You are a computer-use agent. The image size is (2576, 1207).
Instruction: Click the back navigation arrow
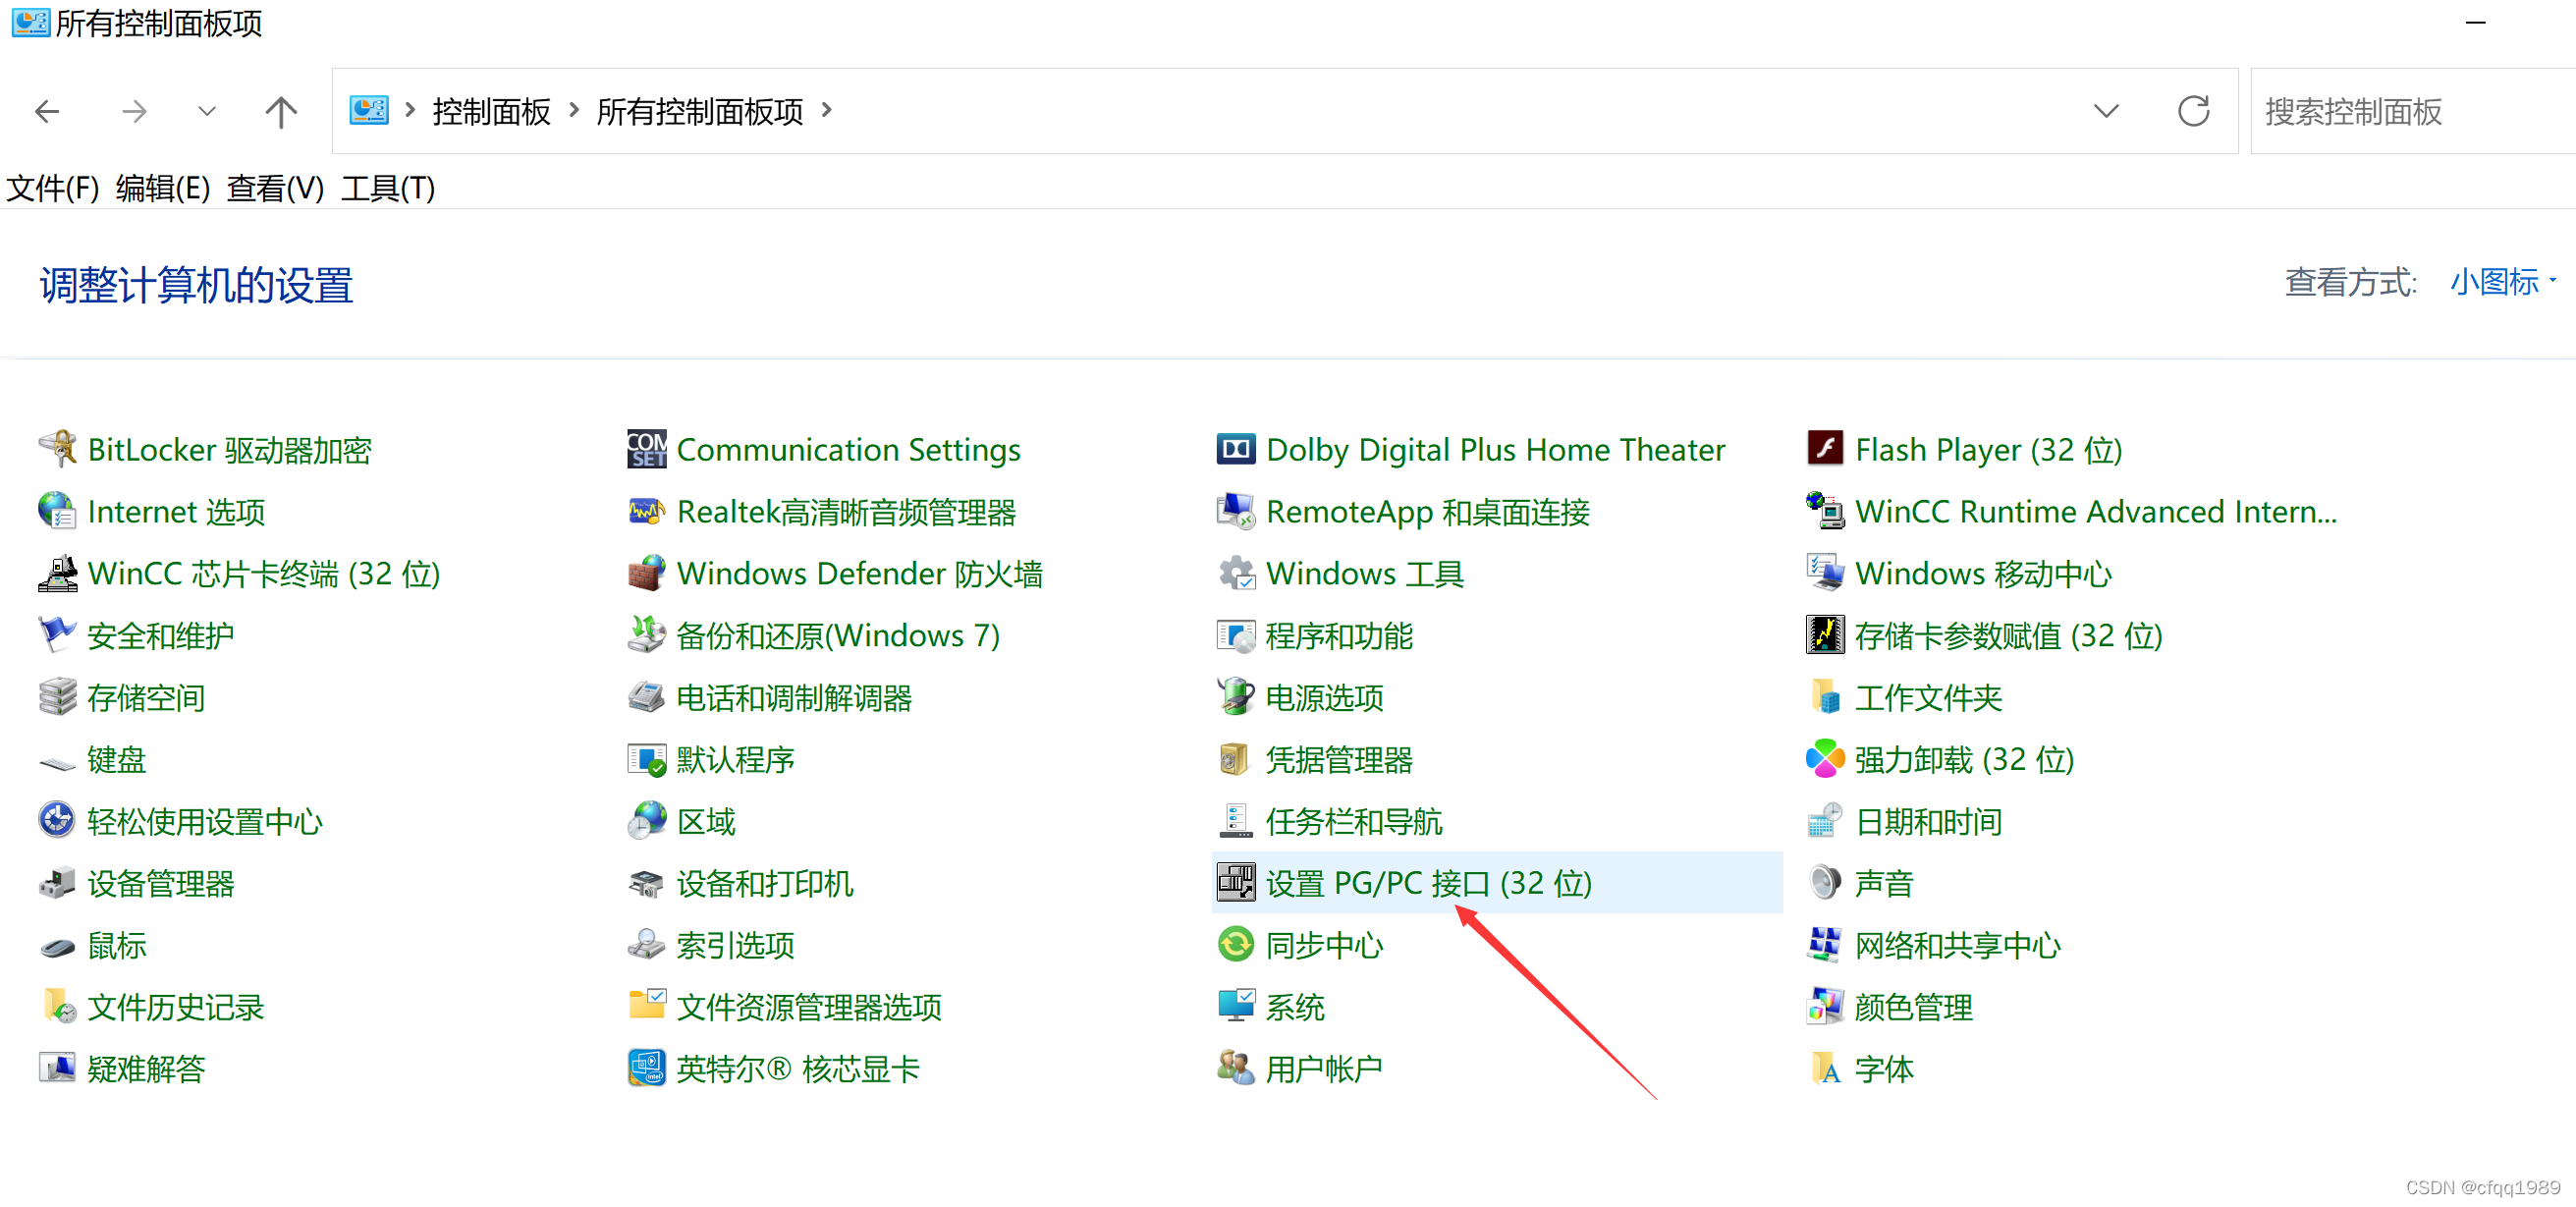(x=47, y=111)
